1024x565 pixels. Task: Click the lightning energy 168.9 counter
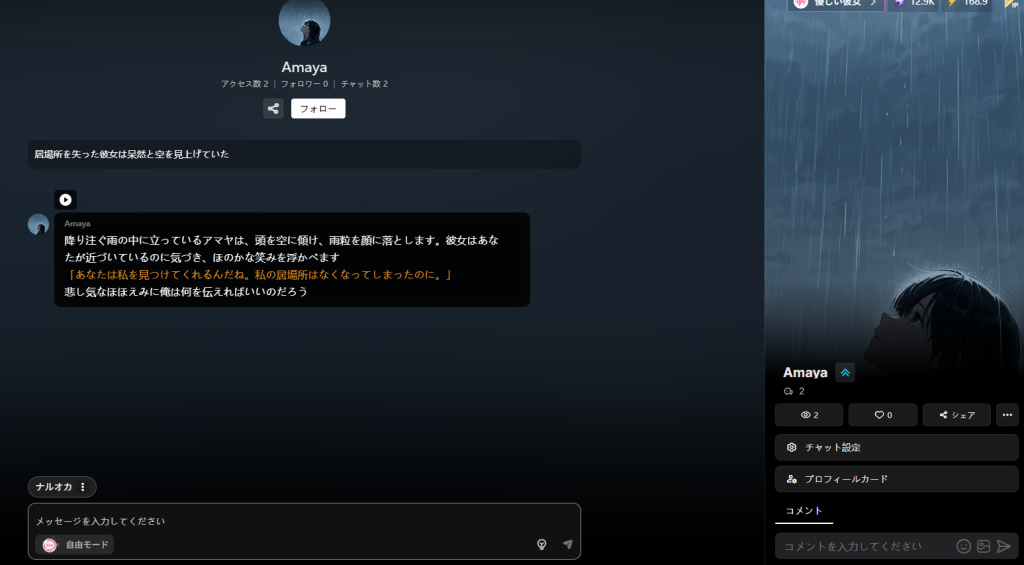(967, 3)
